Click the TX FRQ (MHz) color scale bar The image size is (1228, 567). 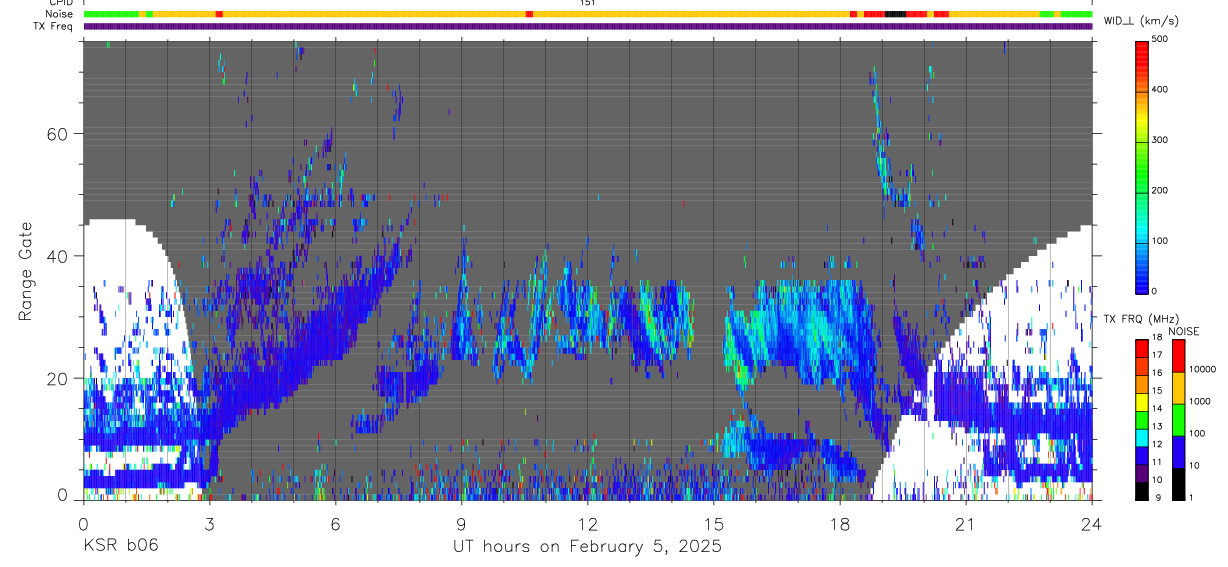[x=1141, y=419]
